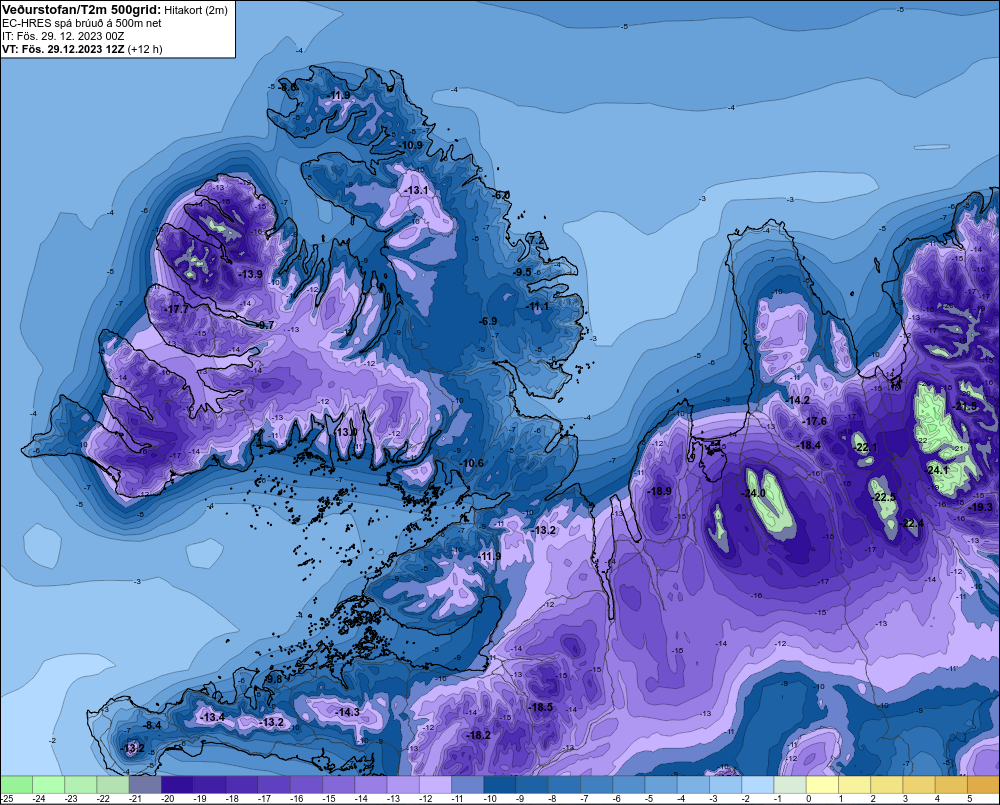1000x805 pixels.
Task: Select the legend swatch above the 3 label
Action: pos(919,784)
